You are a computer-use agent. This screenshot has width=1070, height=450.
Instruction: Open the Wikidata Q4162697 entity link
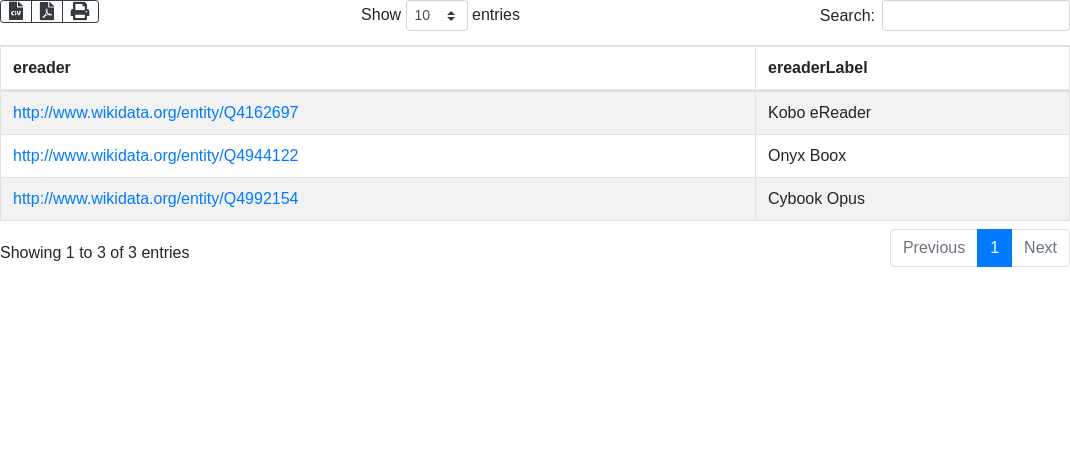(155, 113)
